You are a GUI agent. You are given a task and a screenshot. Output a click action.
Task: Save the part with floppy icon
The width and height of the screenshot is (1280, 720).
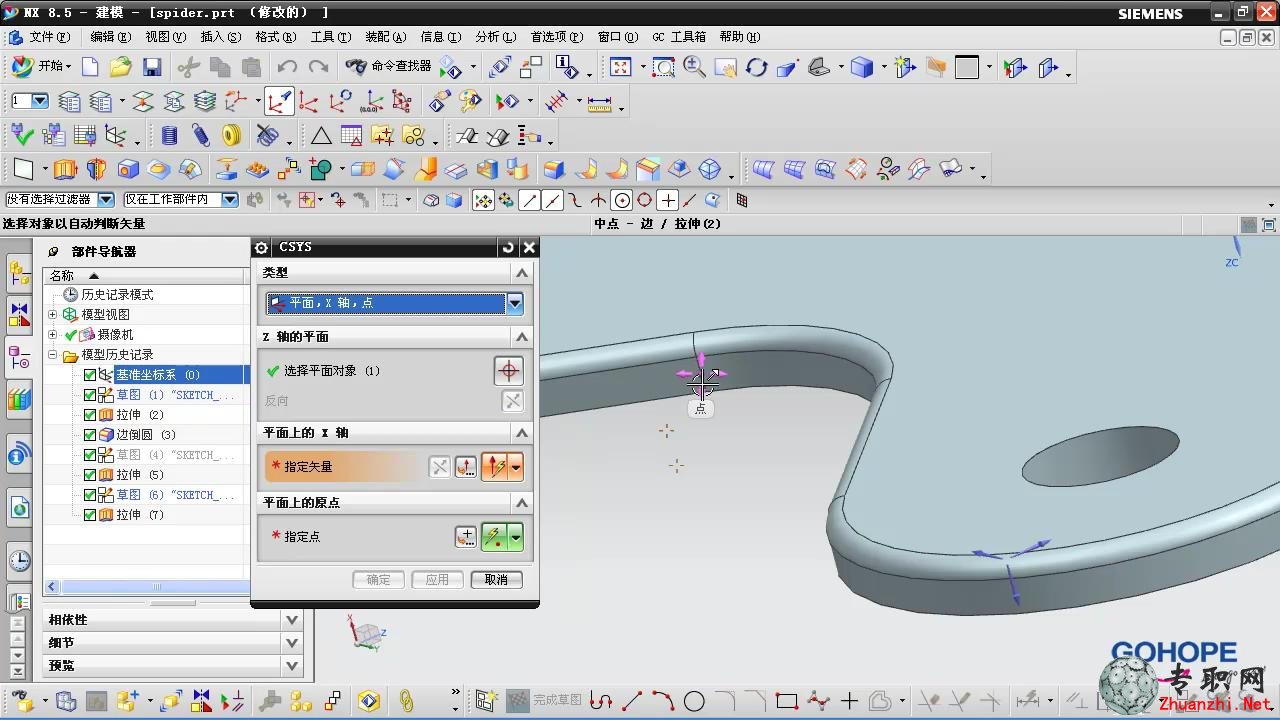(x=152, y=67)
